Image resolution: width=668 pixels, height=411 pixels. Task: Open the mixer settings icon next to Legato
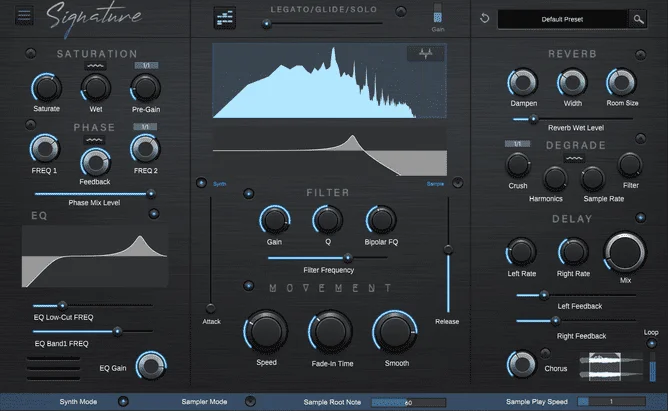pos(225,18)
